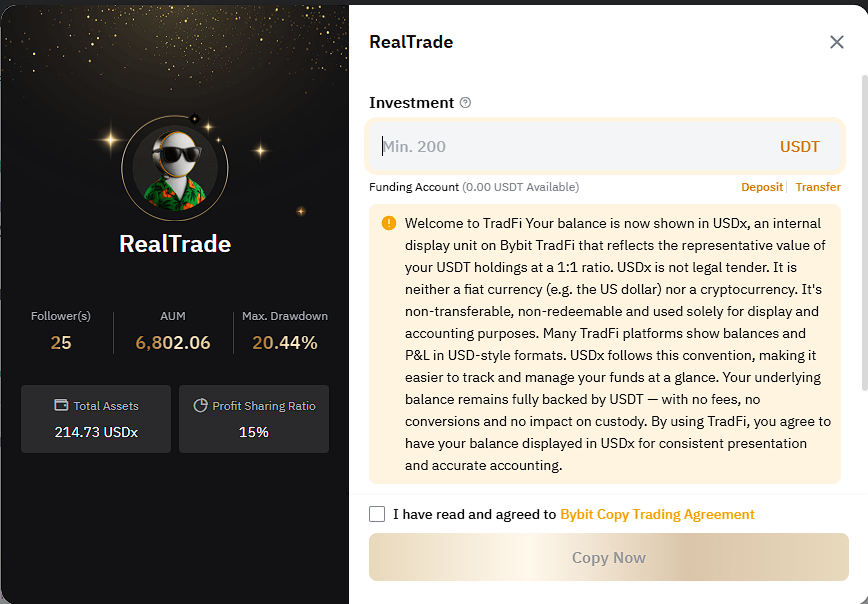Click the Deposit link
Screen dimensions: 868x604
(762, 187)
